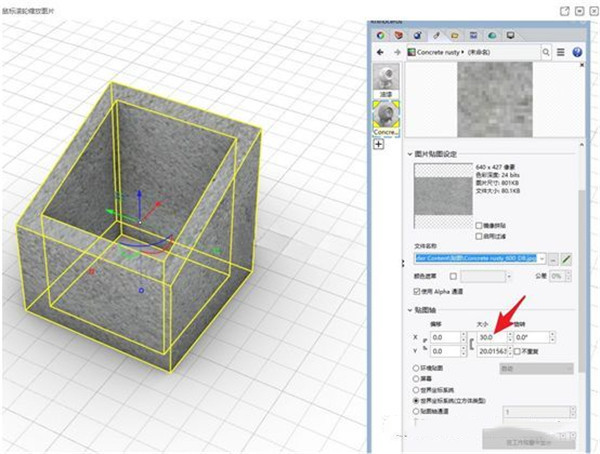Open the color mask swatch dropdown arrow
The height and width of the screenshot is (454, 600).
click(x=509, y=276)
